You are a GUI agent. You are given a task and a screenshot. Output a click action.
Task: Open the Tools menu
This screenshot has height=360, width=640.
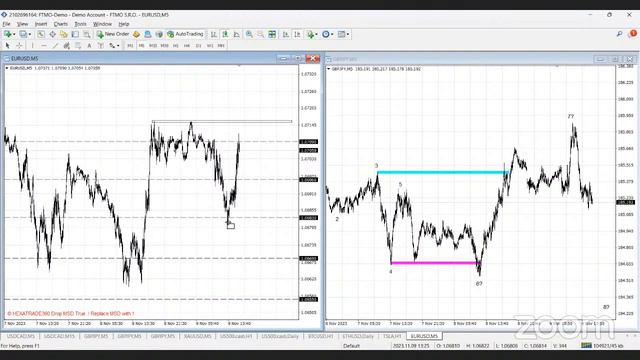[x=80, y=24]
